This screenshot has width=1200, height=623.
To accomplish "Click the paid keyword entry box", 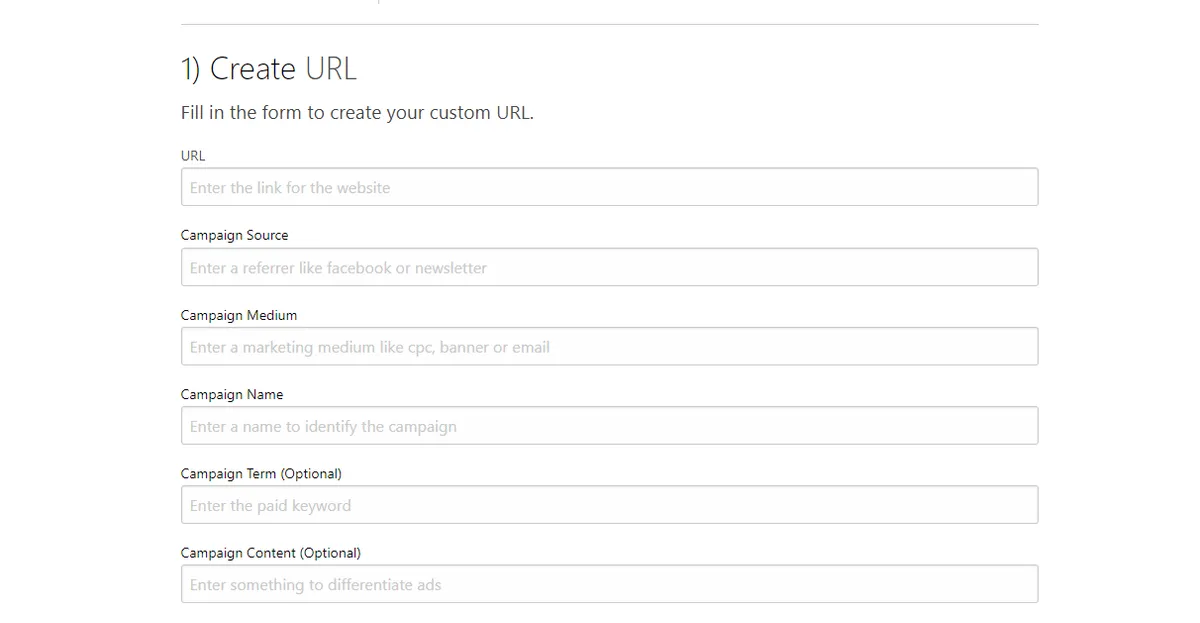I will [x=268, y=505].
